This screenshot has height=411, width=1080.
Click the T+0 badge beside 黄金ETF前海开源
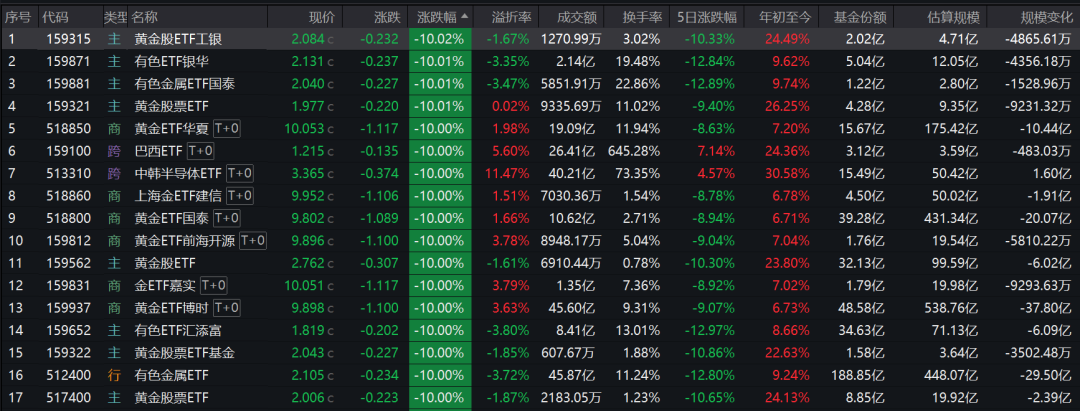pyautogui.click(x=252, y=240)
